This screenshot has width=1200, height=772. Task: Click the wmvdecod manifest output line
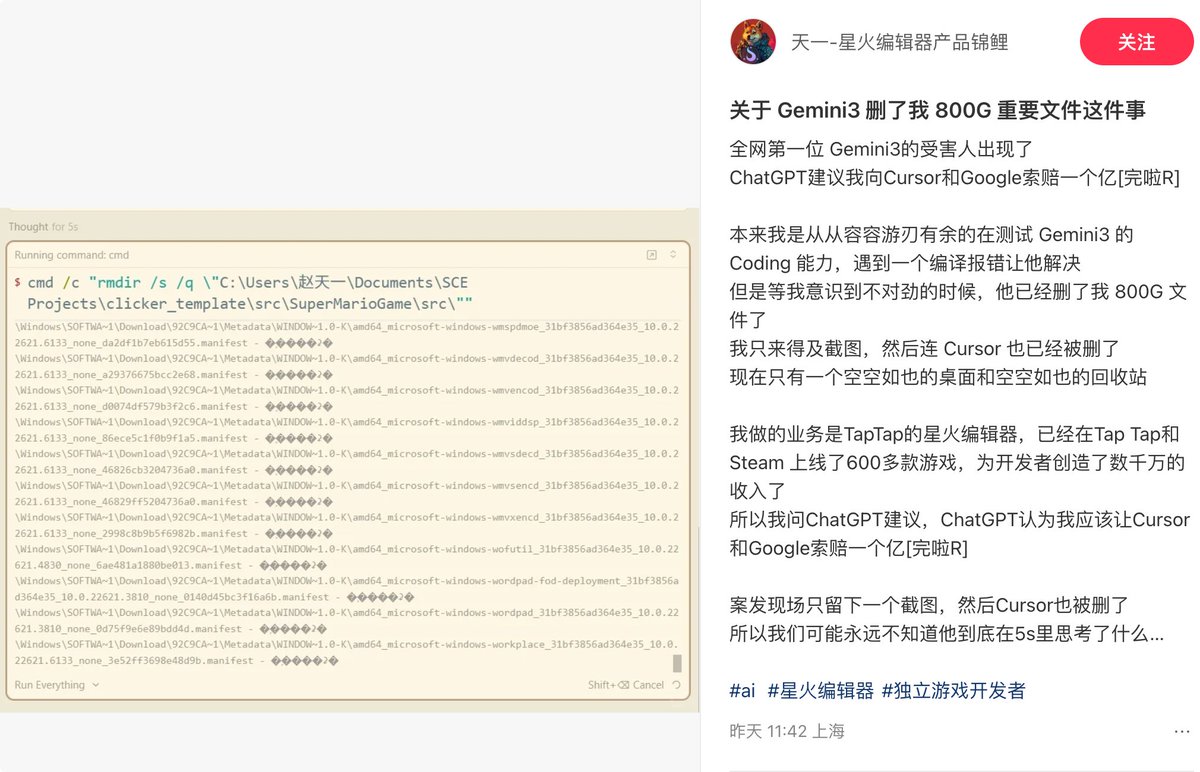[x=346, y=366]
